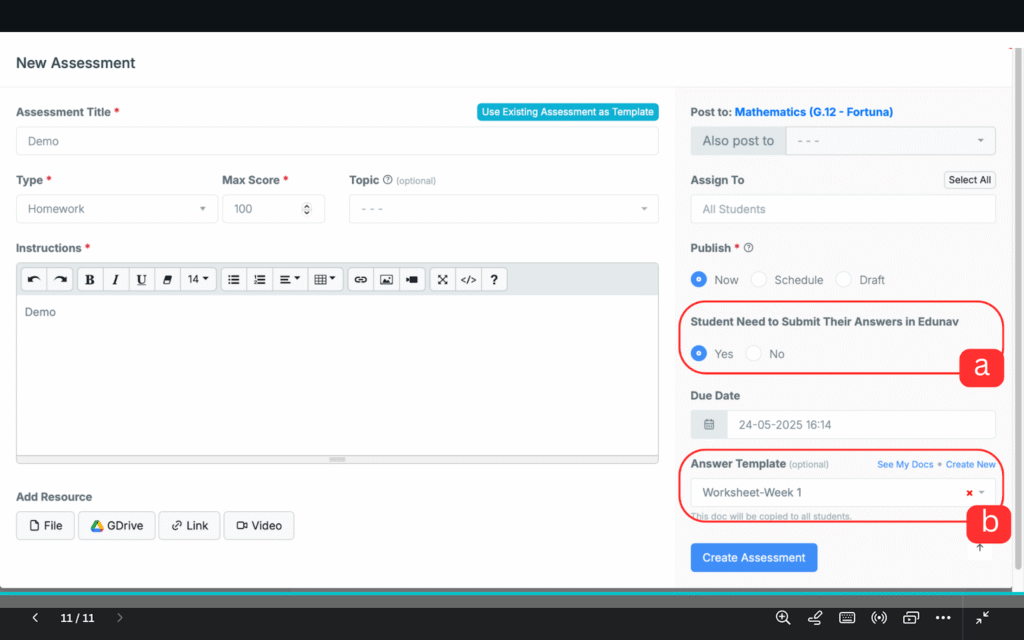Open the Type dropdown showing Homework
This screenshot has height=640, width=1024.
tap(116, 209)
